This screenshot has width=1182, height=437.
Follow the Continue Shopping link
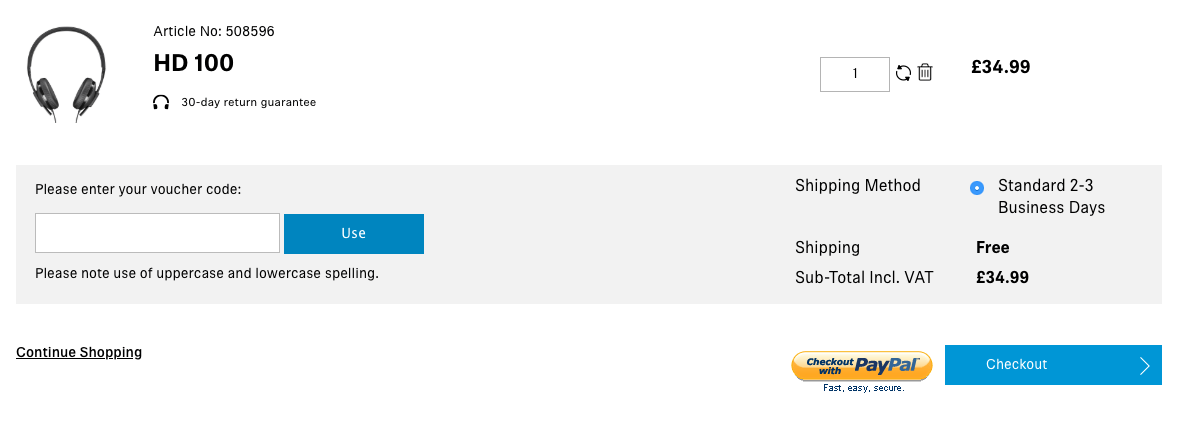tap(79, 352)
